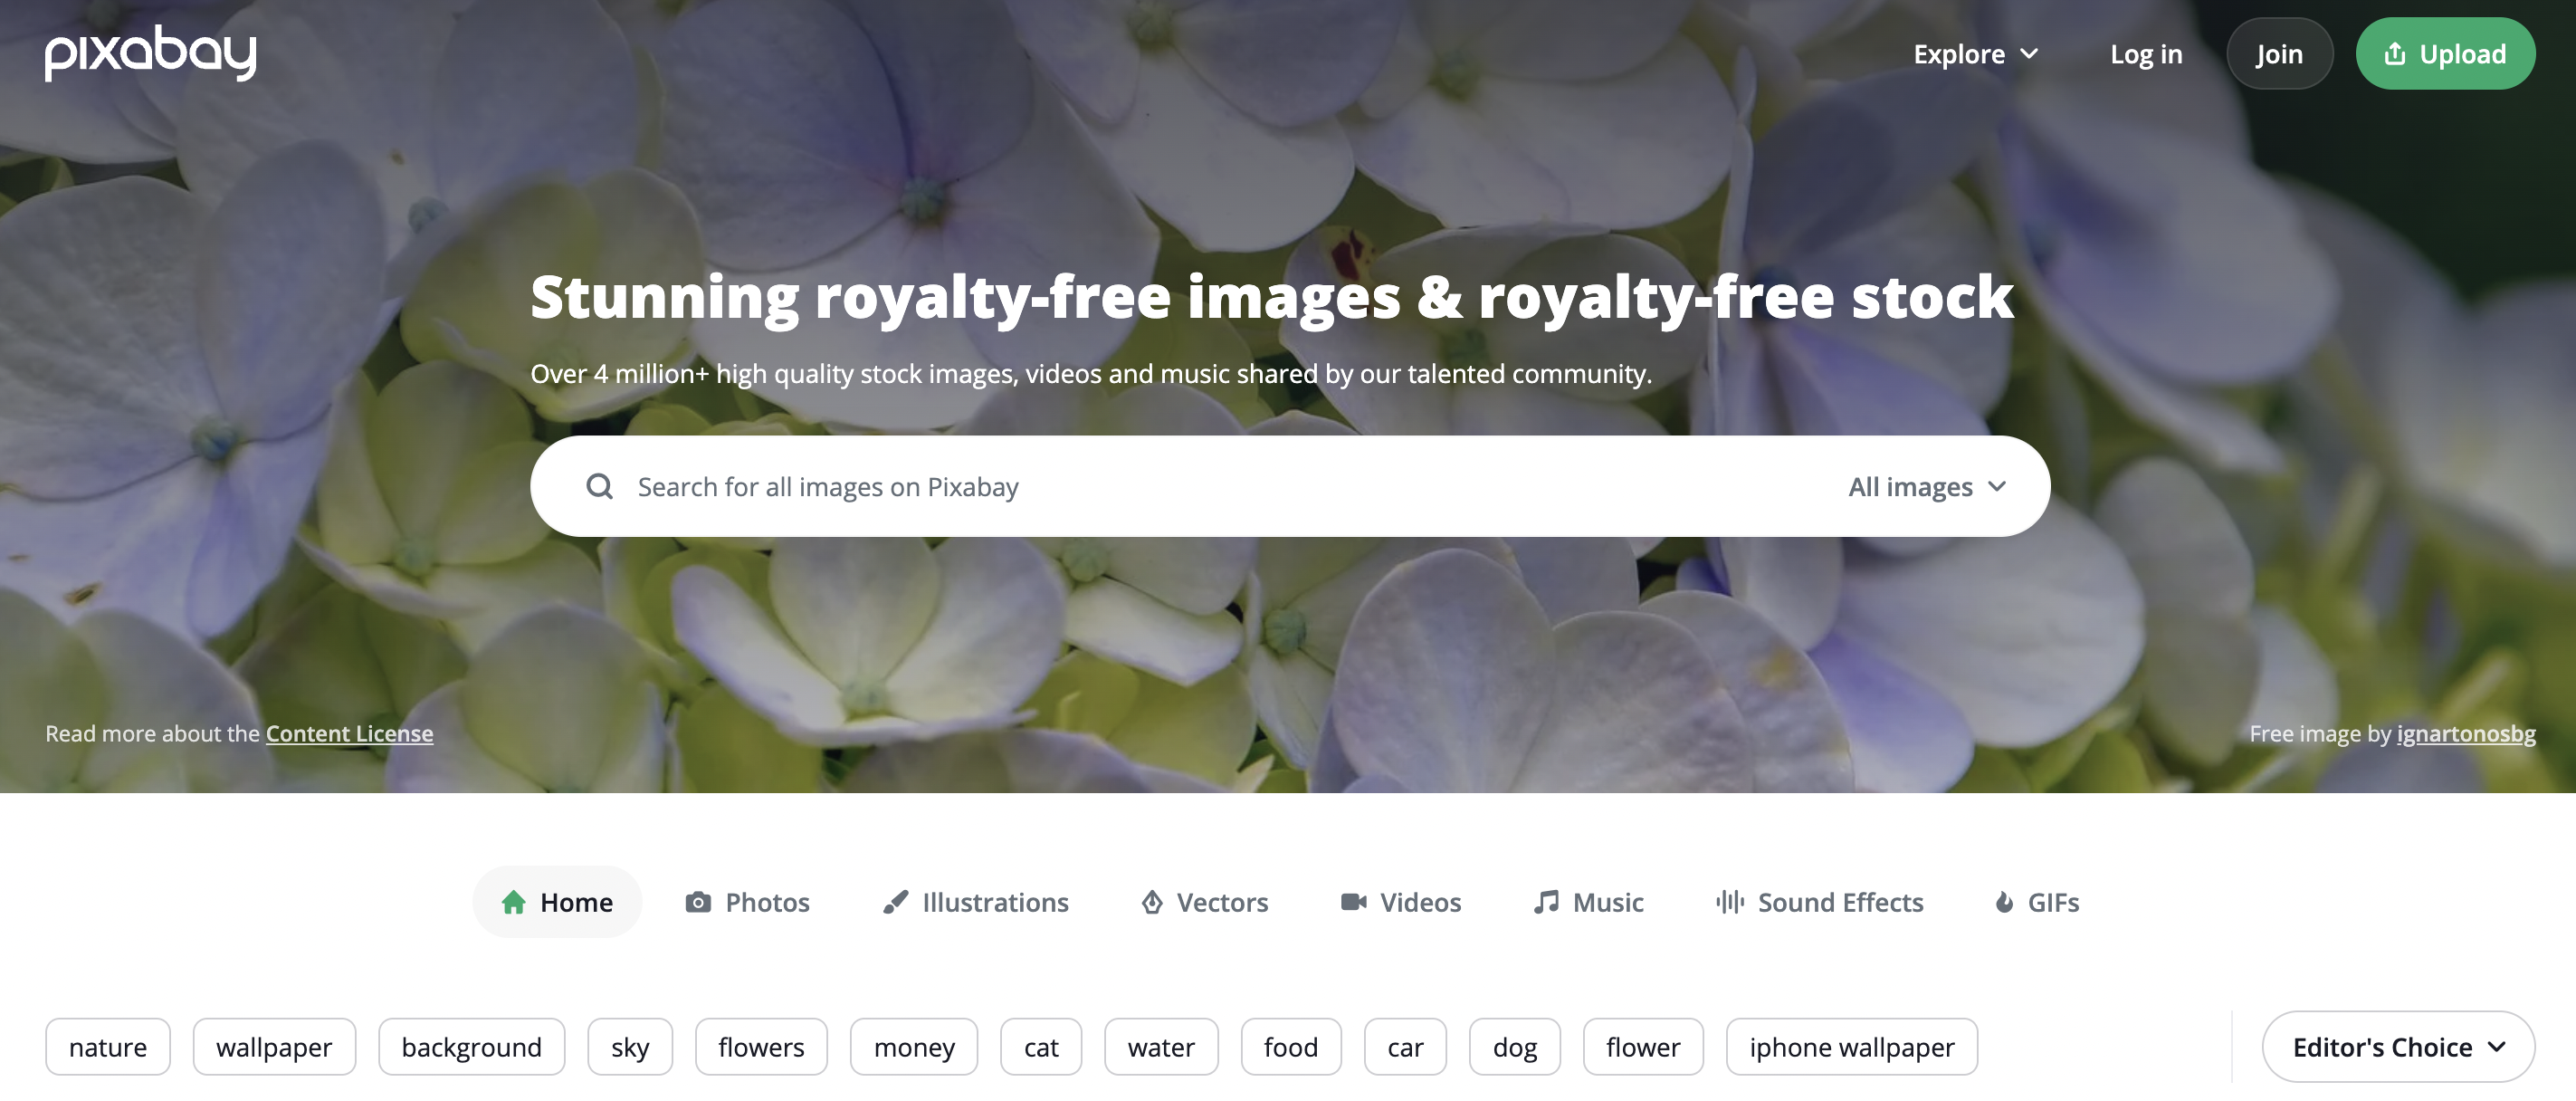Click the Pixabay logo
Viewport: 2576px width, 1101px height.
(151, 54)
